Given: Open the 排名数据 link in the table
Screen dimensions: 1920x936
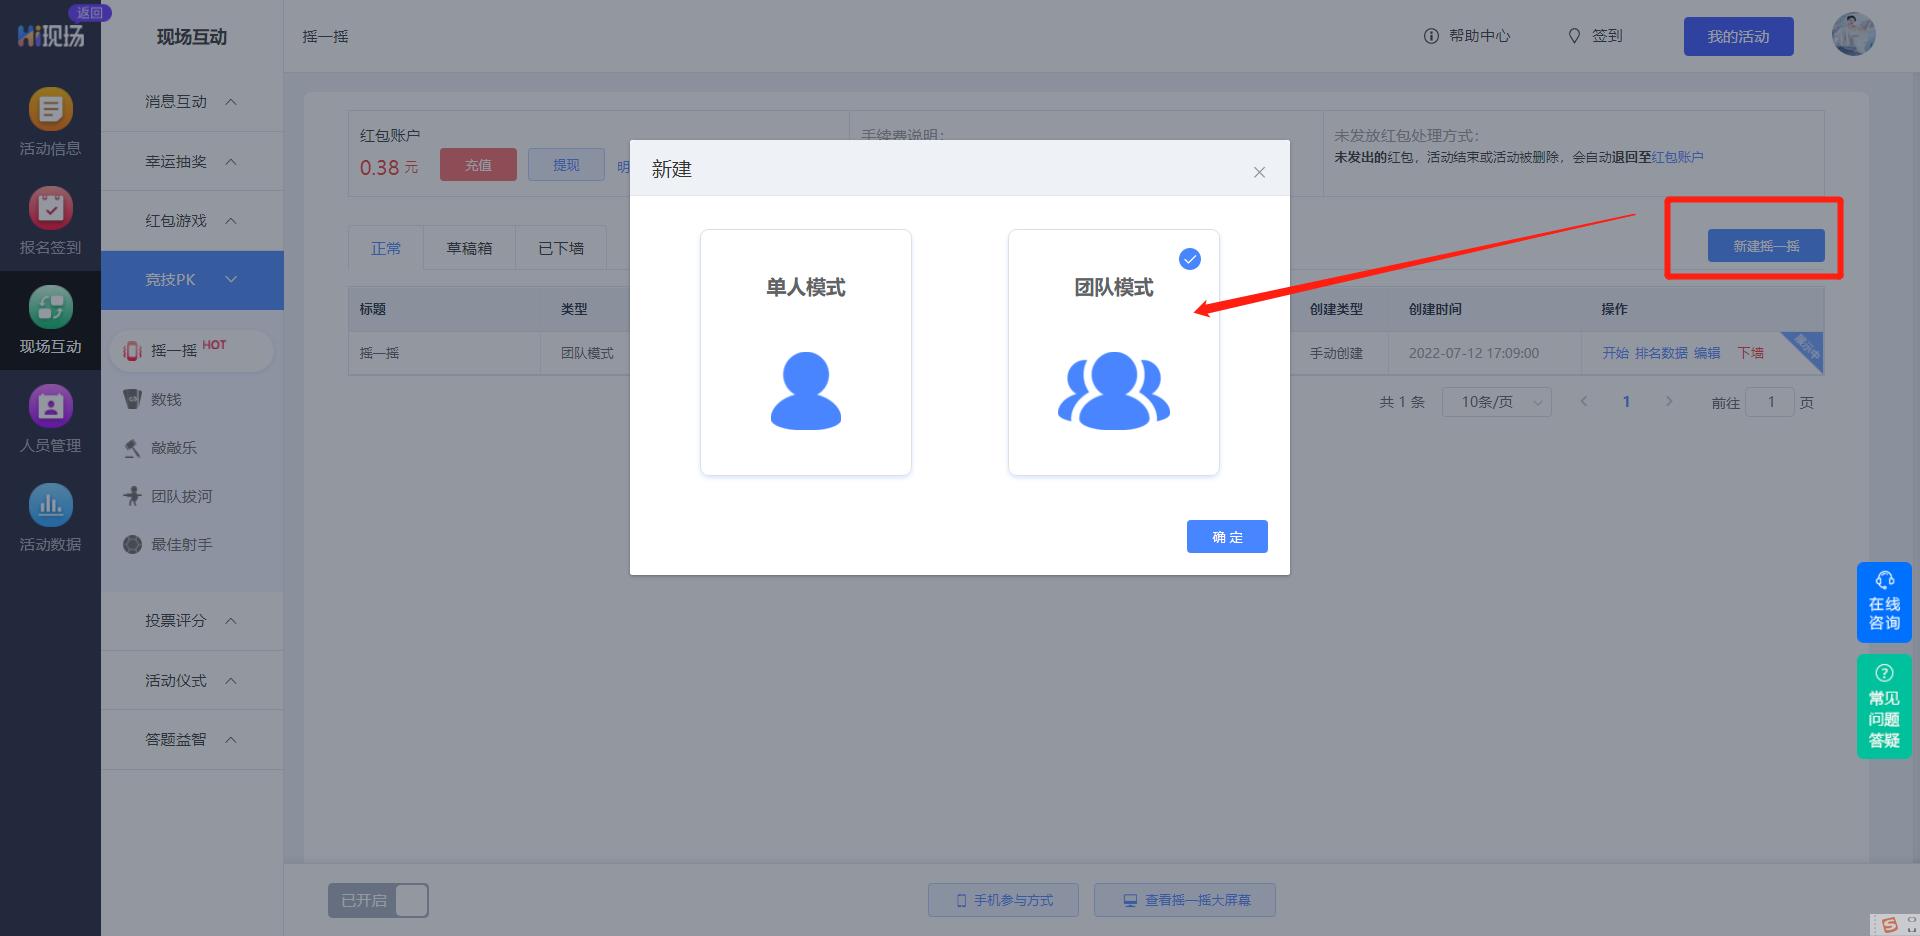Looking at the screenshot, I should click(1660, 353).
